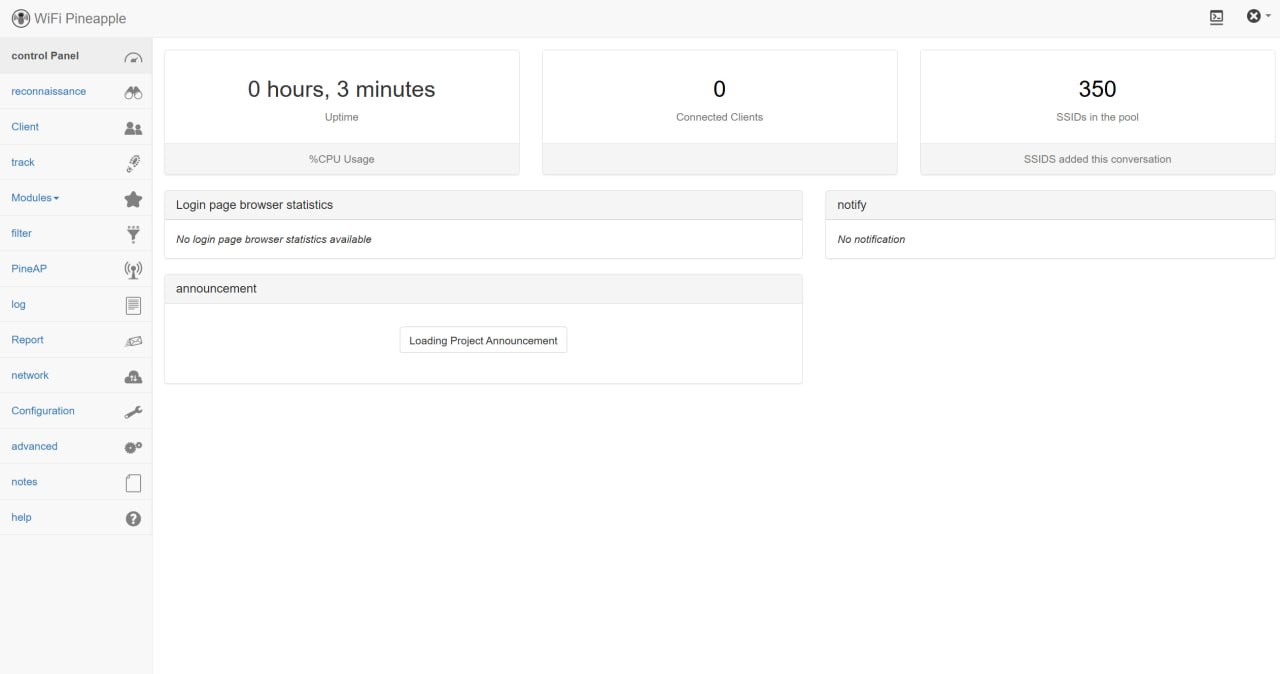Click the 'SSIDs in the pool' label

[x=1097, y=117]
